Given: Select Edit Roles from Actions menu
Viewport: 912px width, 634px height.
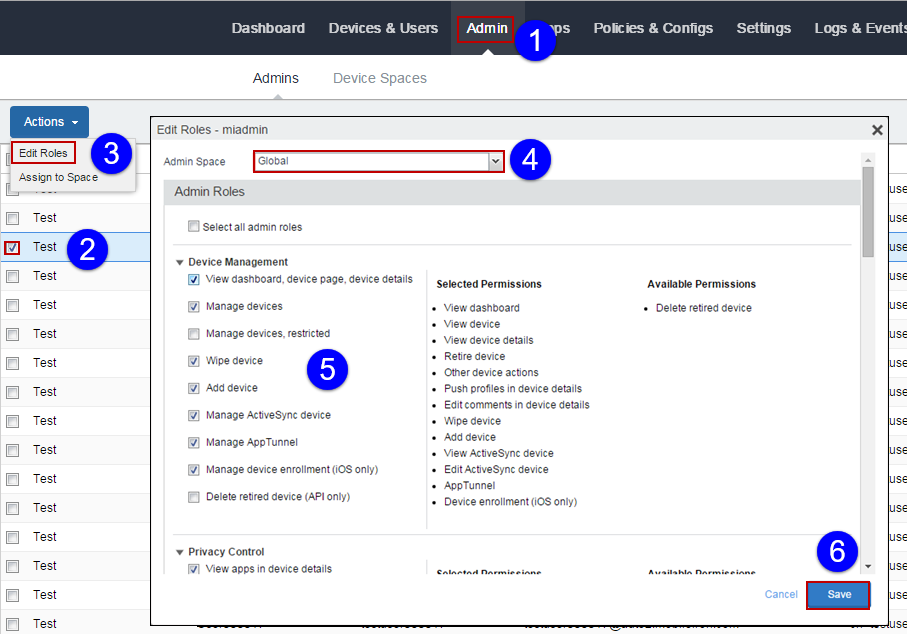Looking at the screenshot, I should [x=43, y=153].
